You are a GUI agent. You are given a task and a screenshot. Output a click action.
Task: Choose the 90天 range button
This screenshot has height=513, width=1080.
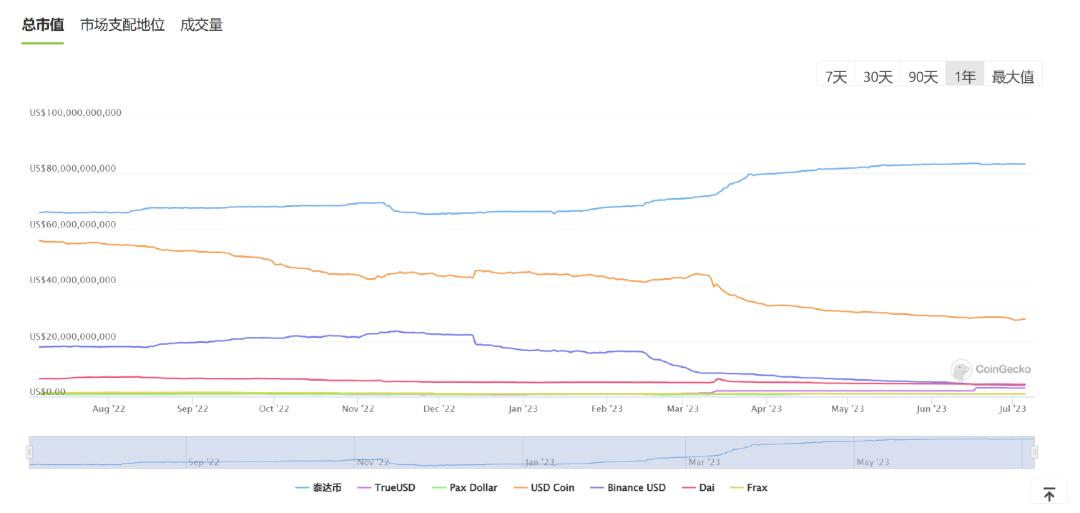923,76
